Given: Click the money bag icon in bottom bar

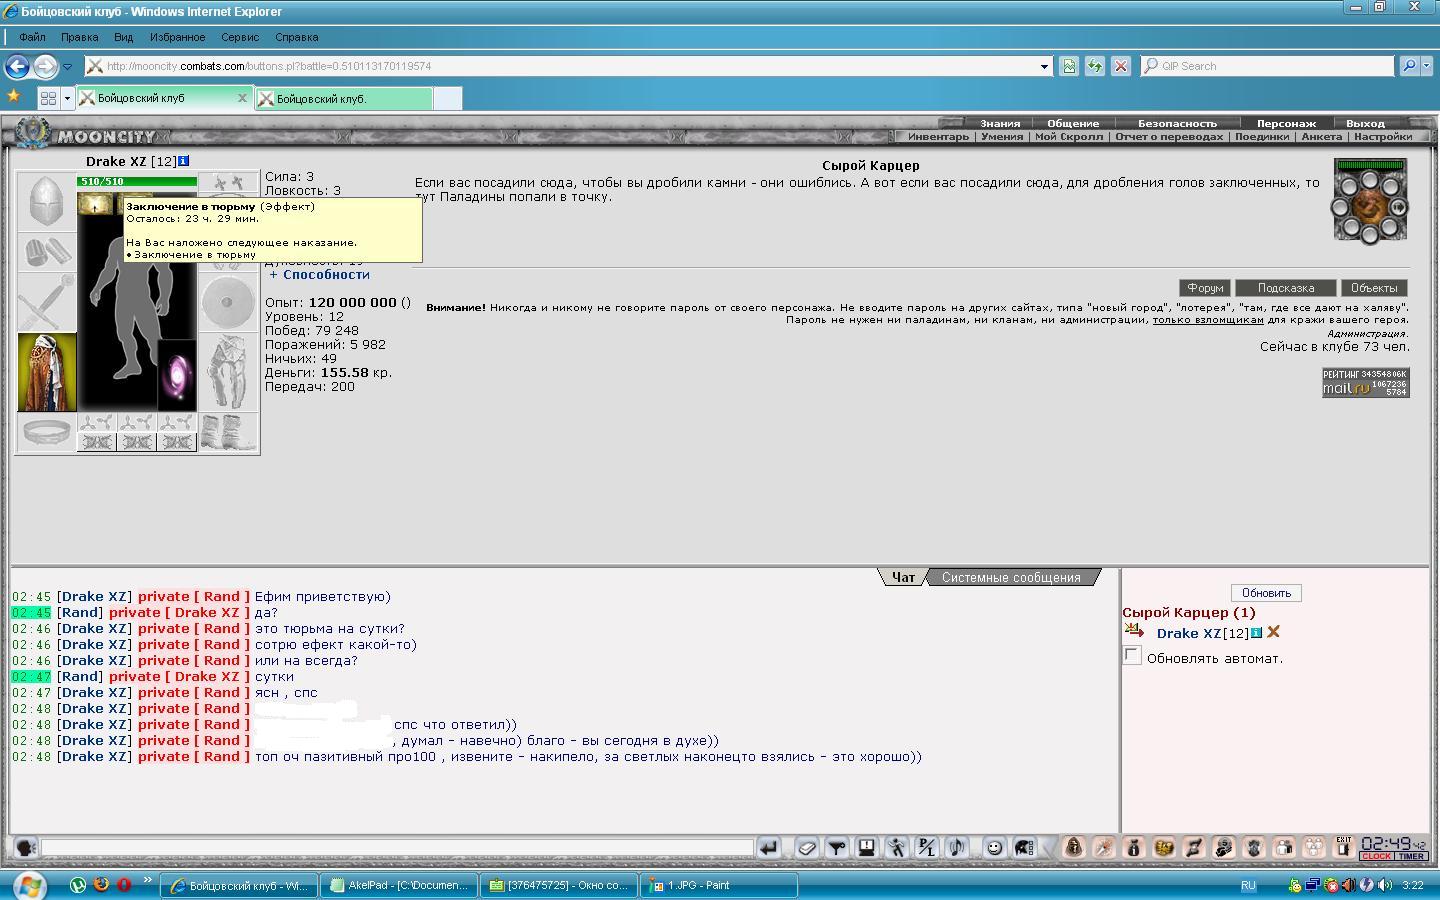Looking at the screenshot, I should click(x=1133, y=848).
